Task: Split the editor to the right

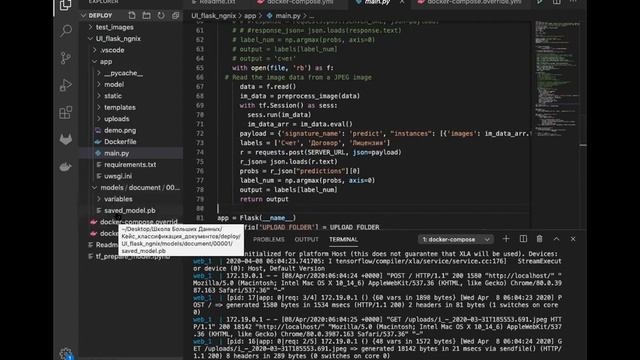Action: point(557,2)
